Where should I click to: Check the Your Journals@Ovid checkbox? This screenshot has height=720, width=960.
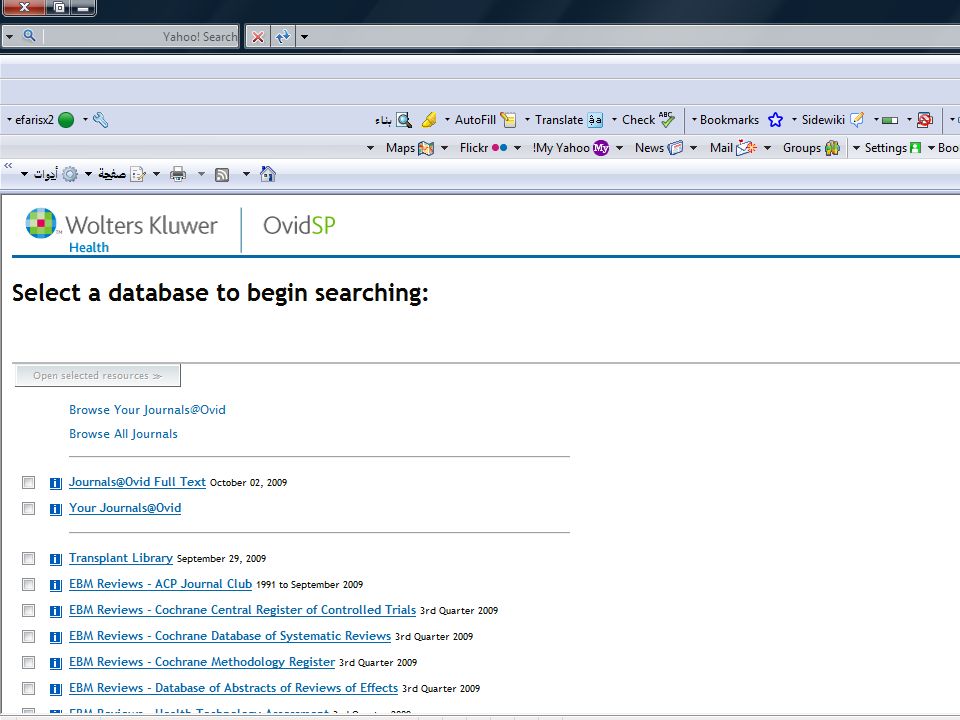[x=28, y=508]
